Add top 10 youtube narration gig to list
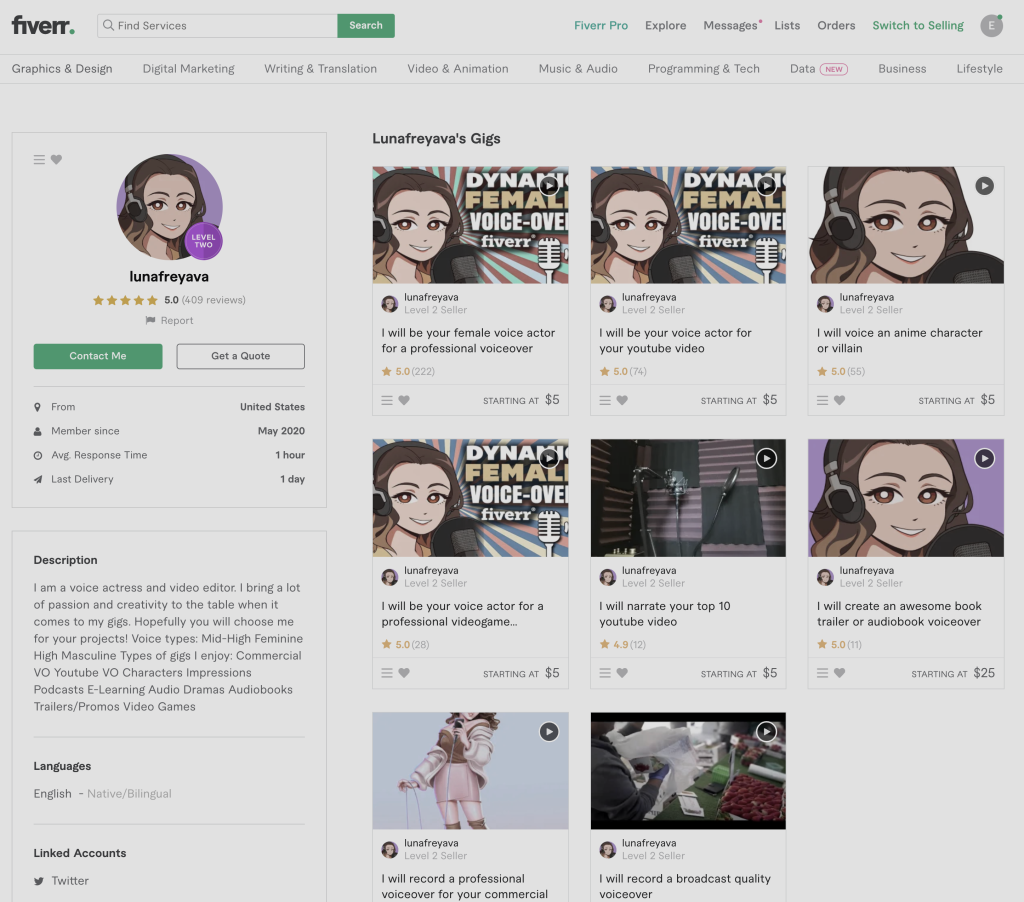Screen dimensions: 1024x902 (605, 673)
